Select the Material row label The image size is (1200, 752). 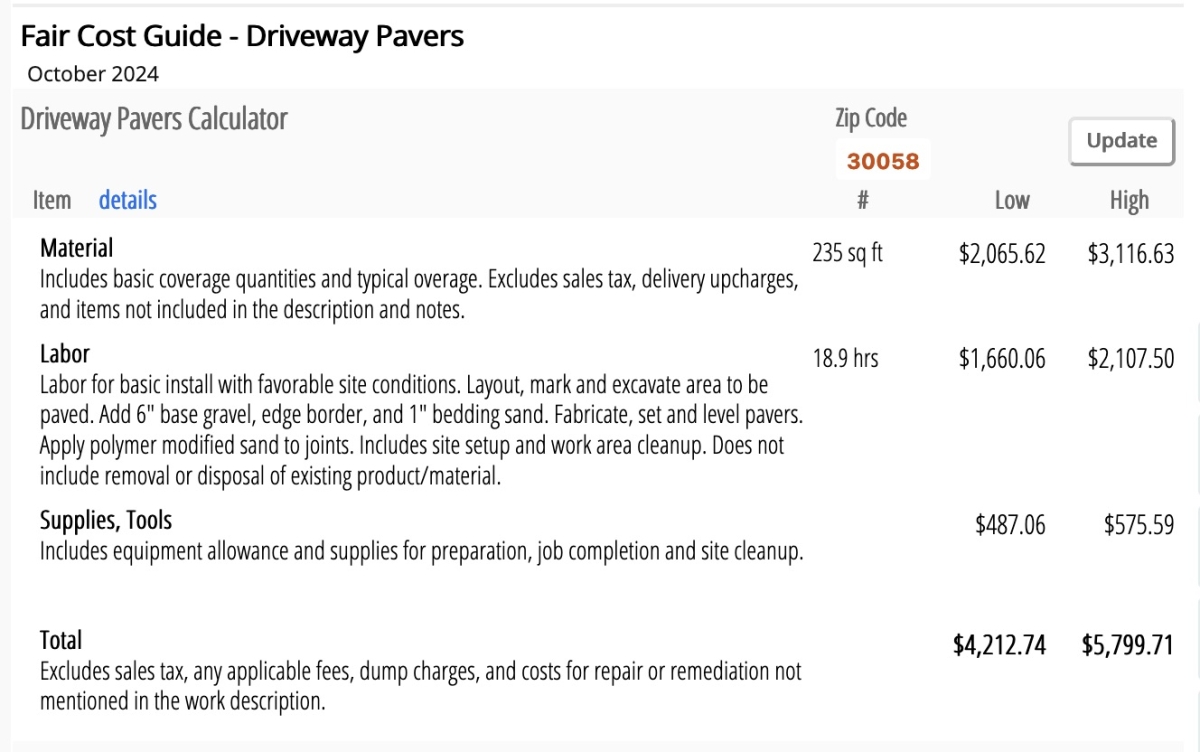(77, 248)
